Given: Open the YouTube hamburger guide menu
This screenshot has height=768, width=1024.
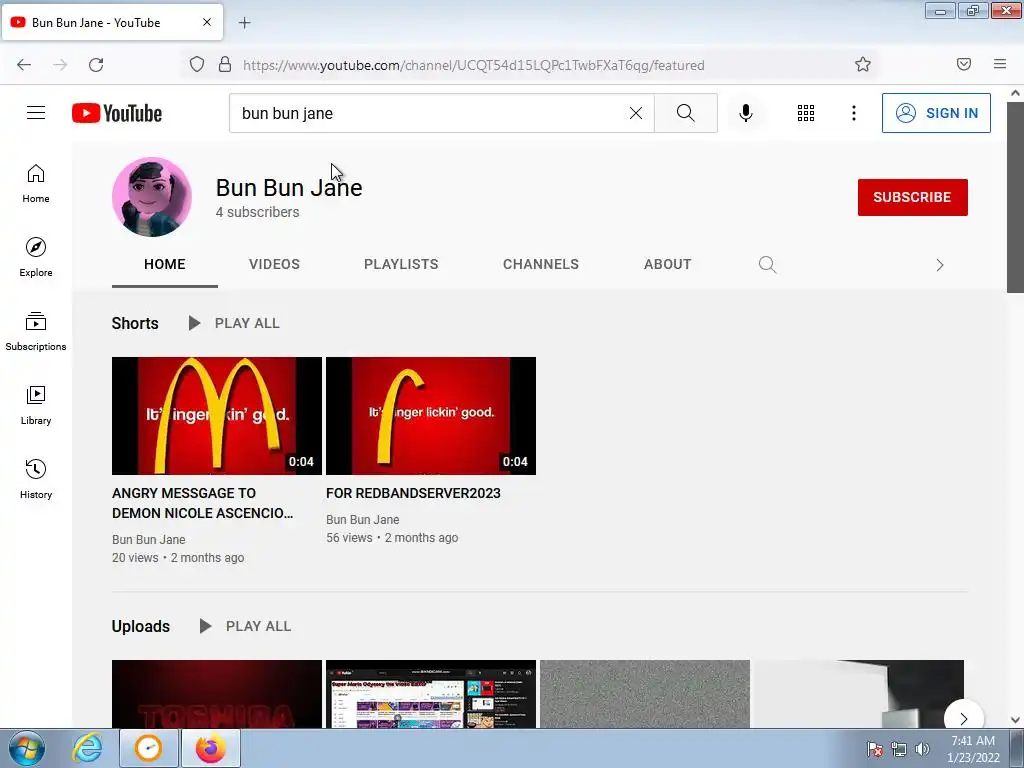Looking at the screenshot, I should [x=36, y=113].
